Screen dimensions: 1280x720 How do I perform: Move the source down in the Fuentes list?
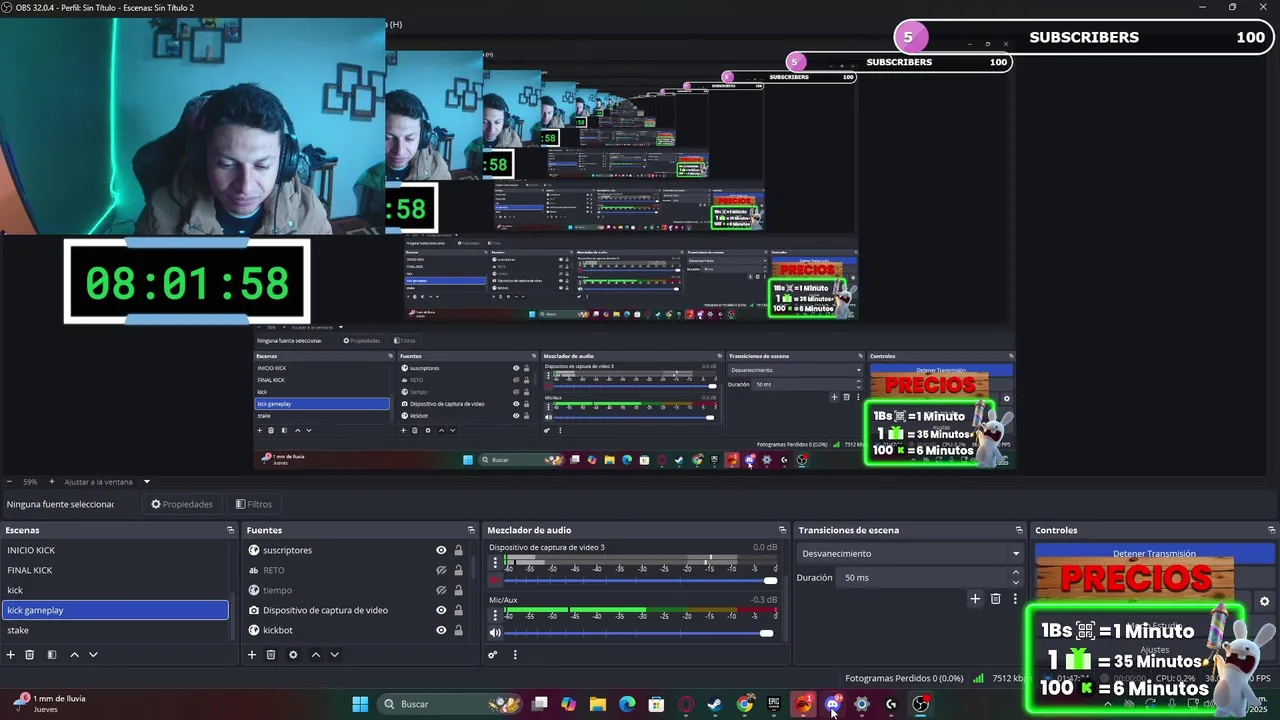tap(335, 655)
